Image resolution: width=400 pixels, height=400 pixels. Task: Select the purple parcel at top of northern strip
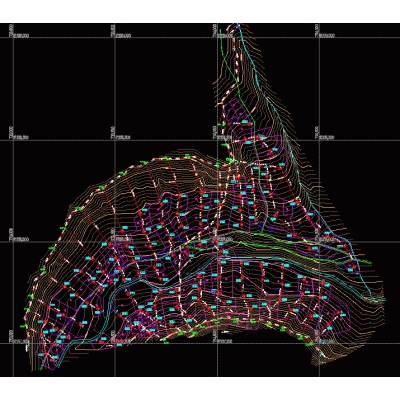[232, 110]
